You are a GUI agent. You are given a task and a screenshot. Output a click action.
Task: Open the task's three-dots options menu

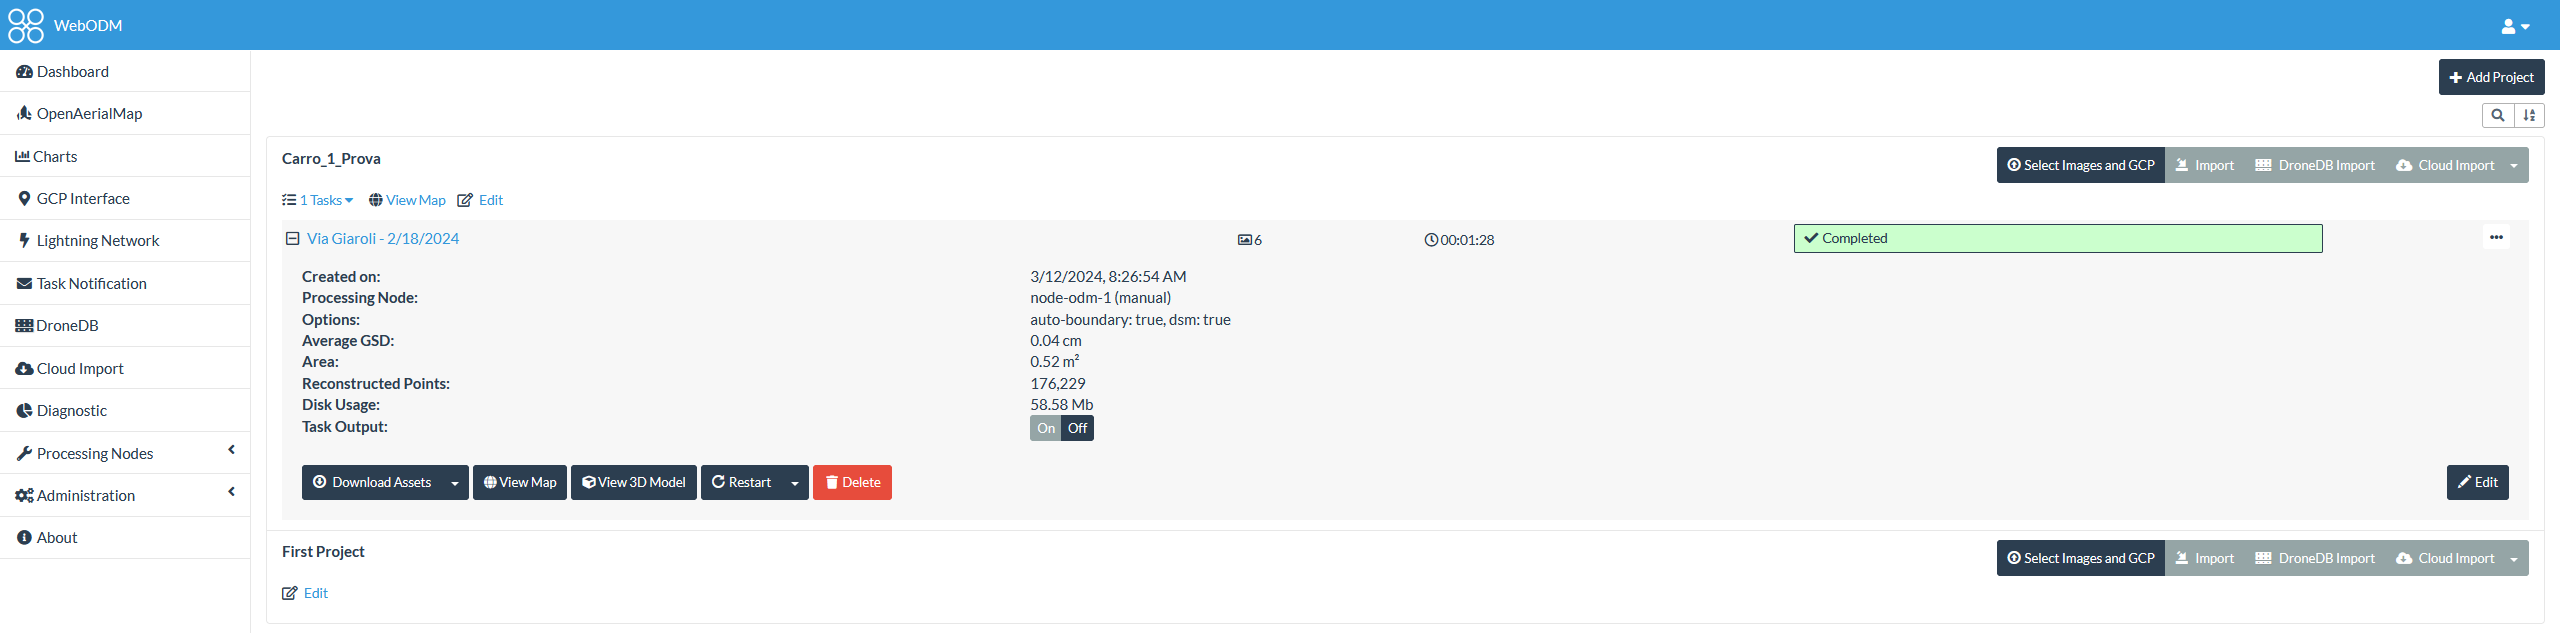click(2496, 238)
